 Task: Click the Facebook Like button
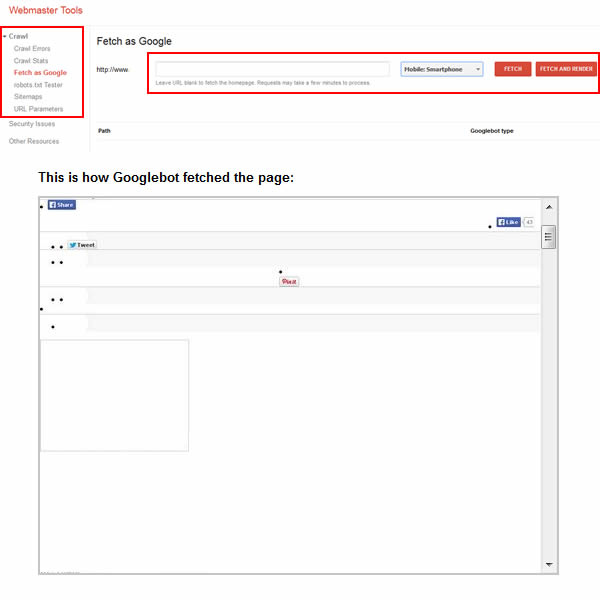coord(508,222)
